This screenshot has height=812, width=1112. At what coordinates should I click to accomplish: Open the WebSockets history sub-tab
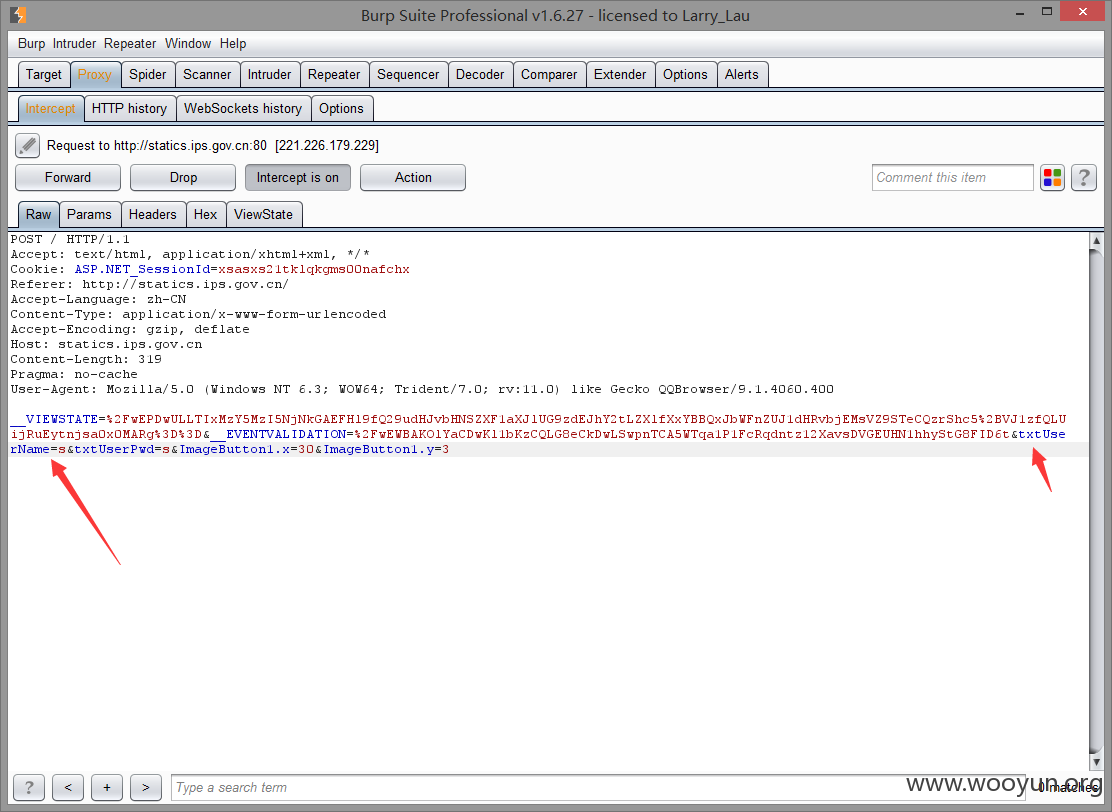tap(243, 109)
